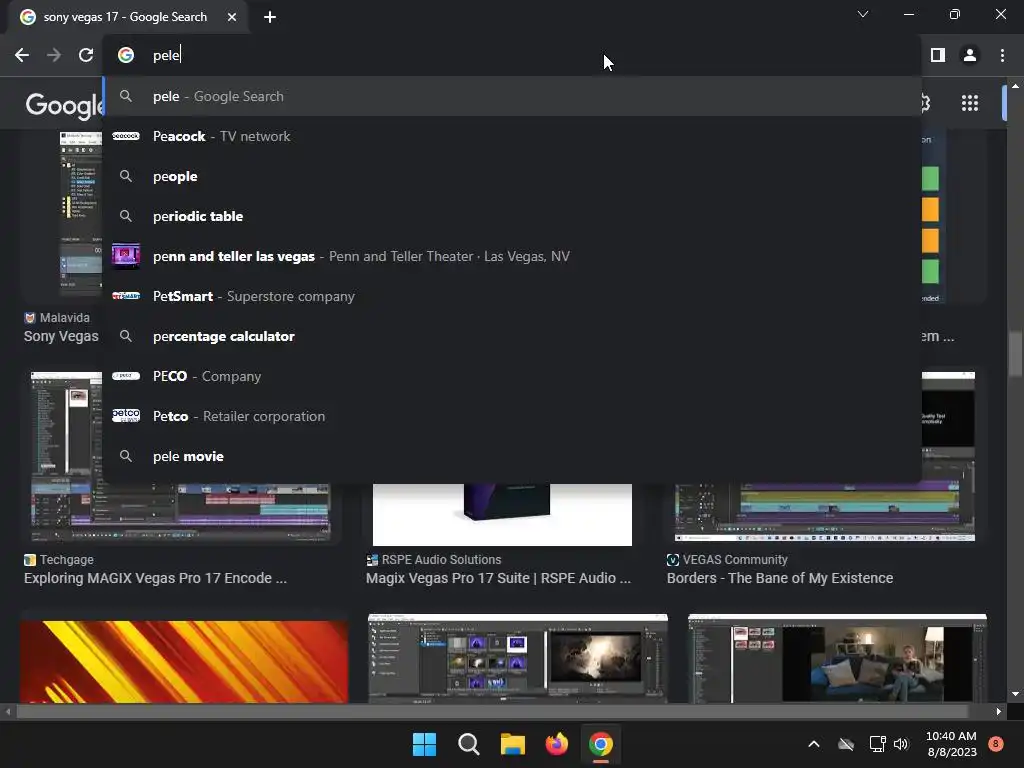1024x768 pixels.
Task: Open the Chrome profile avatar
Action: (x=970, y=56)
